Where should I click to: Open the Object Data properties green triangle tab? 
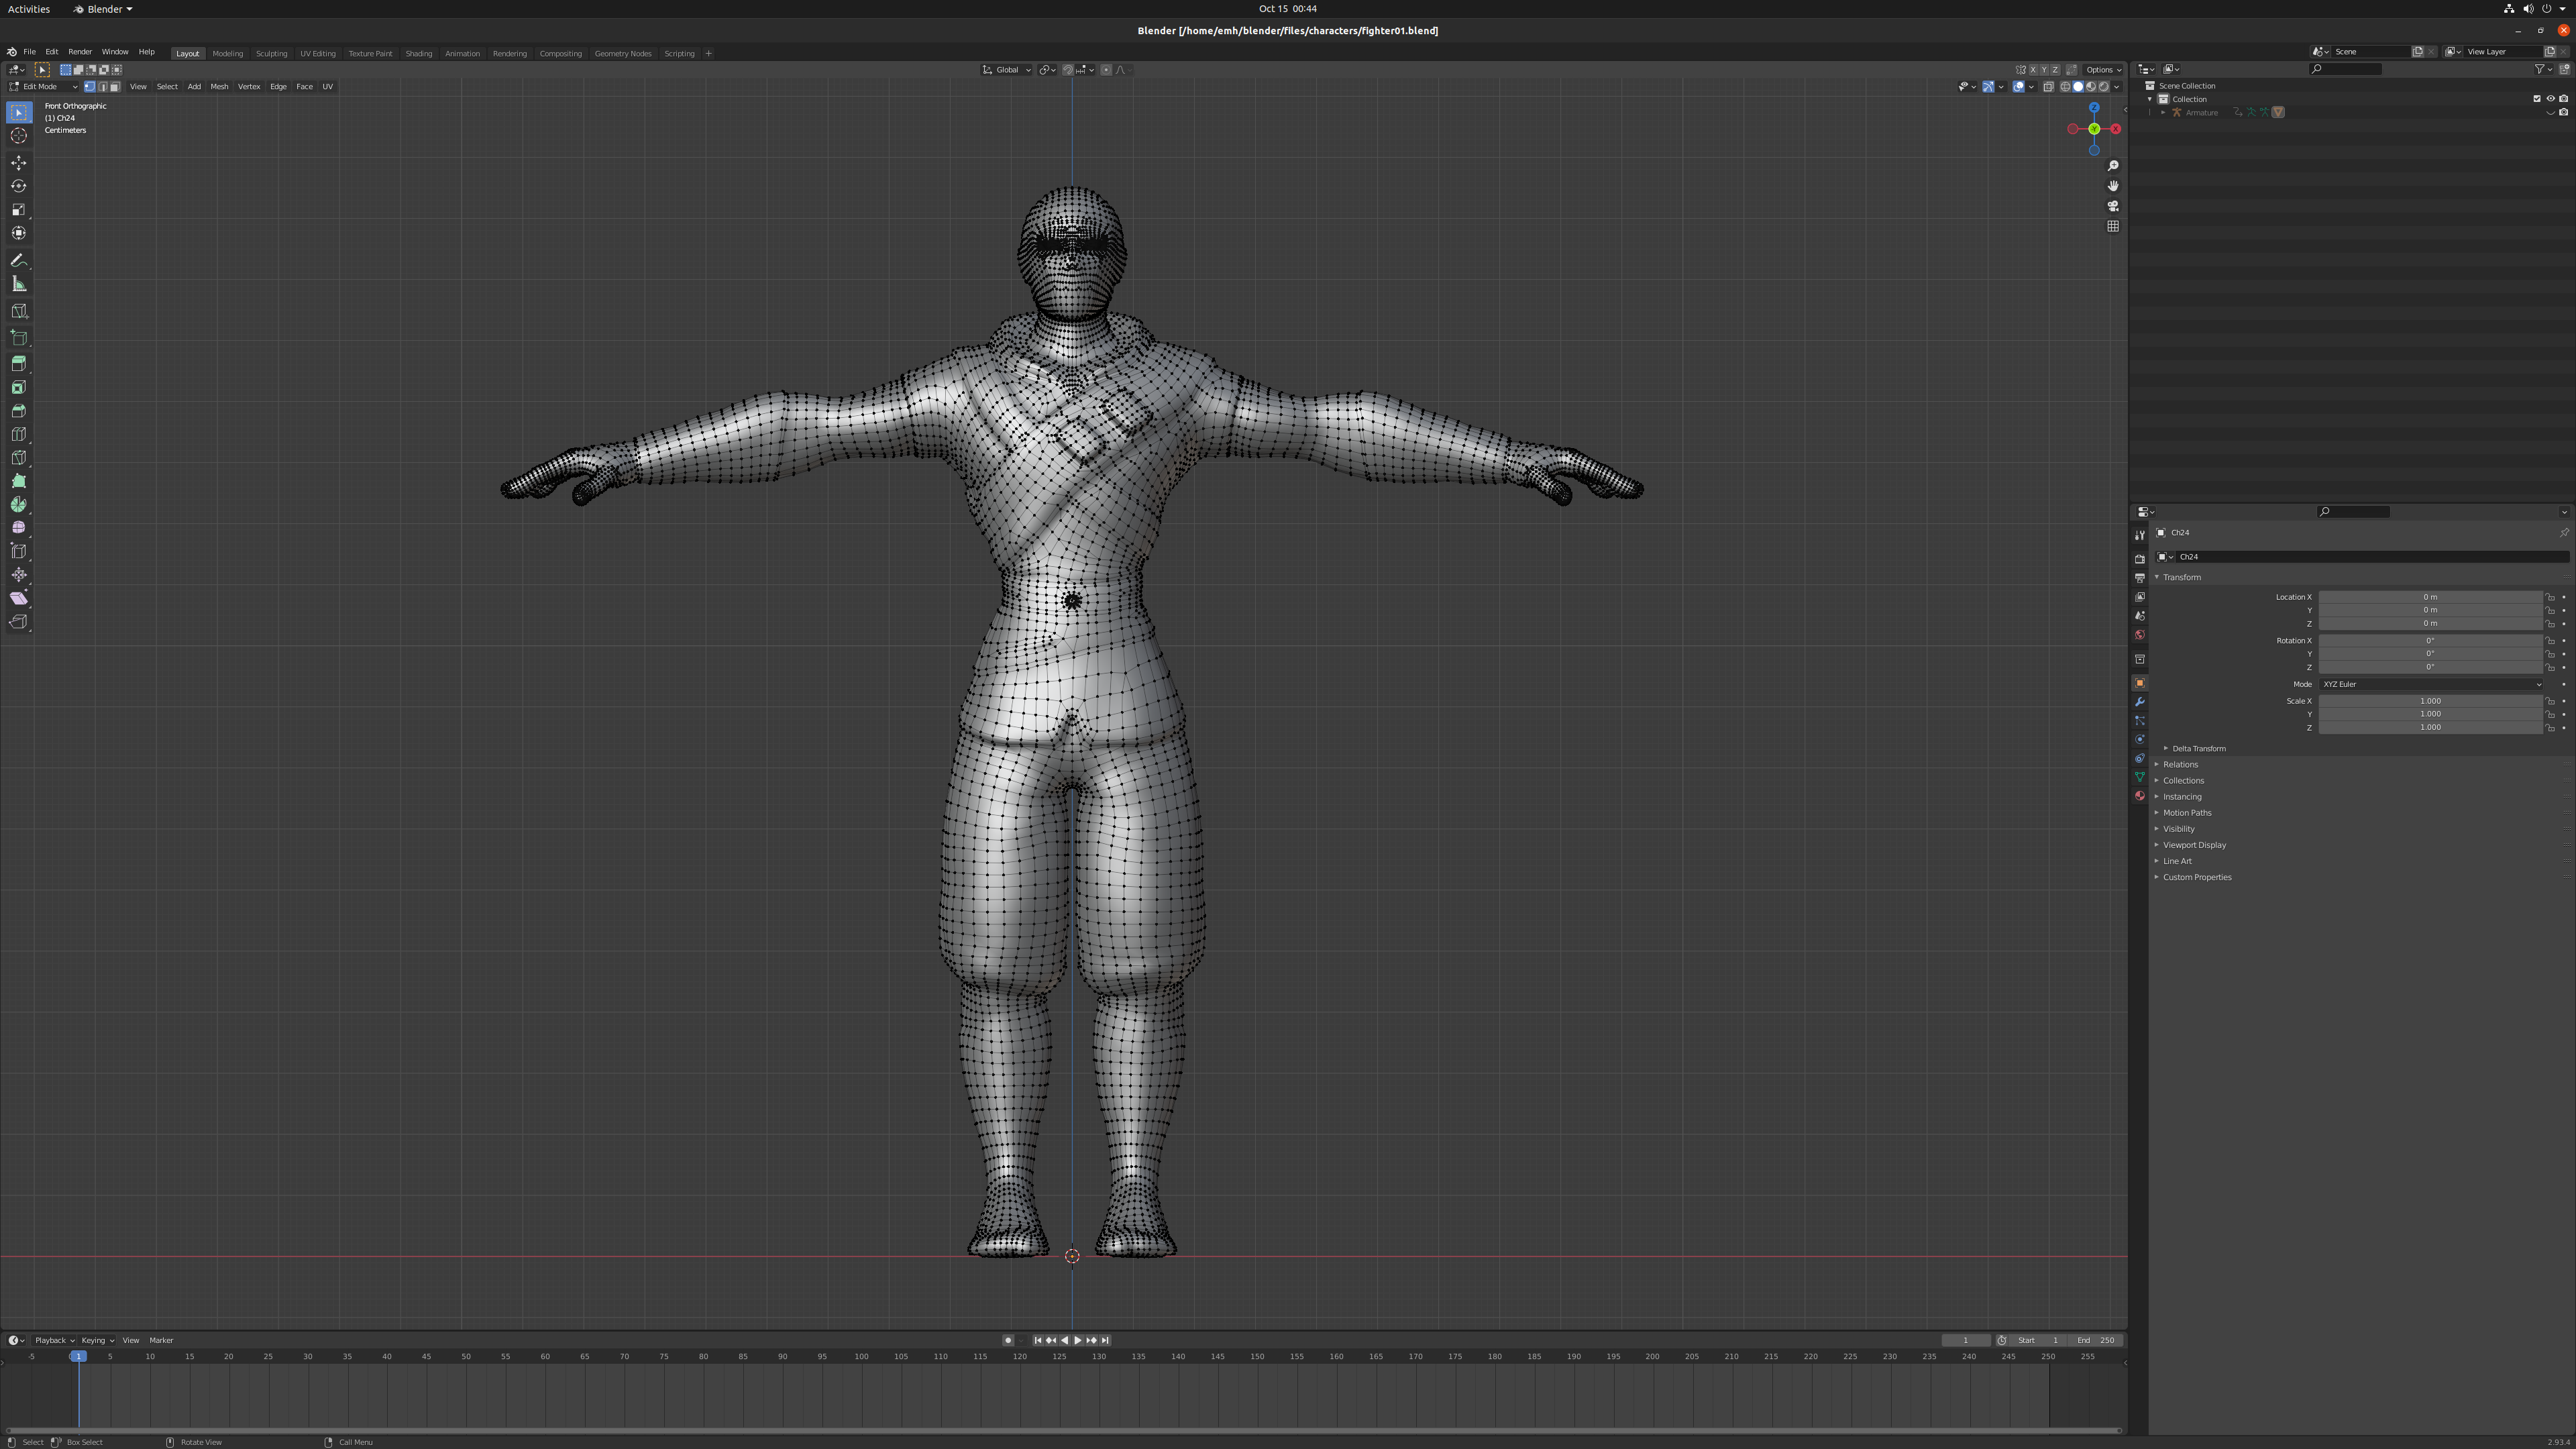tap(2140, 777)
